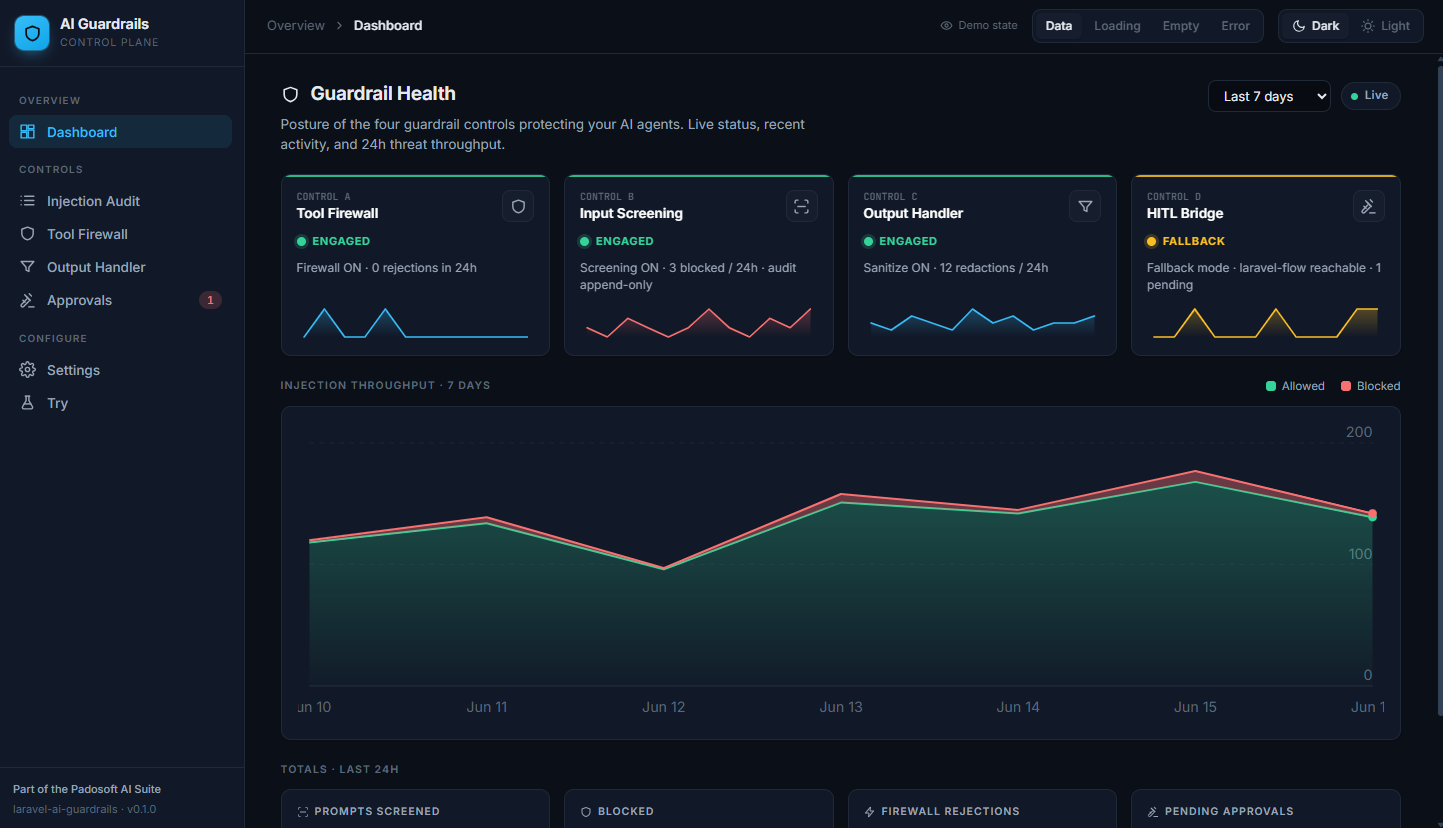Open Approvals page
The image size is (1443, 828).
(120, 300)
